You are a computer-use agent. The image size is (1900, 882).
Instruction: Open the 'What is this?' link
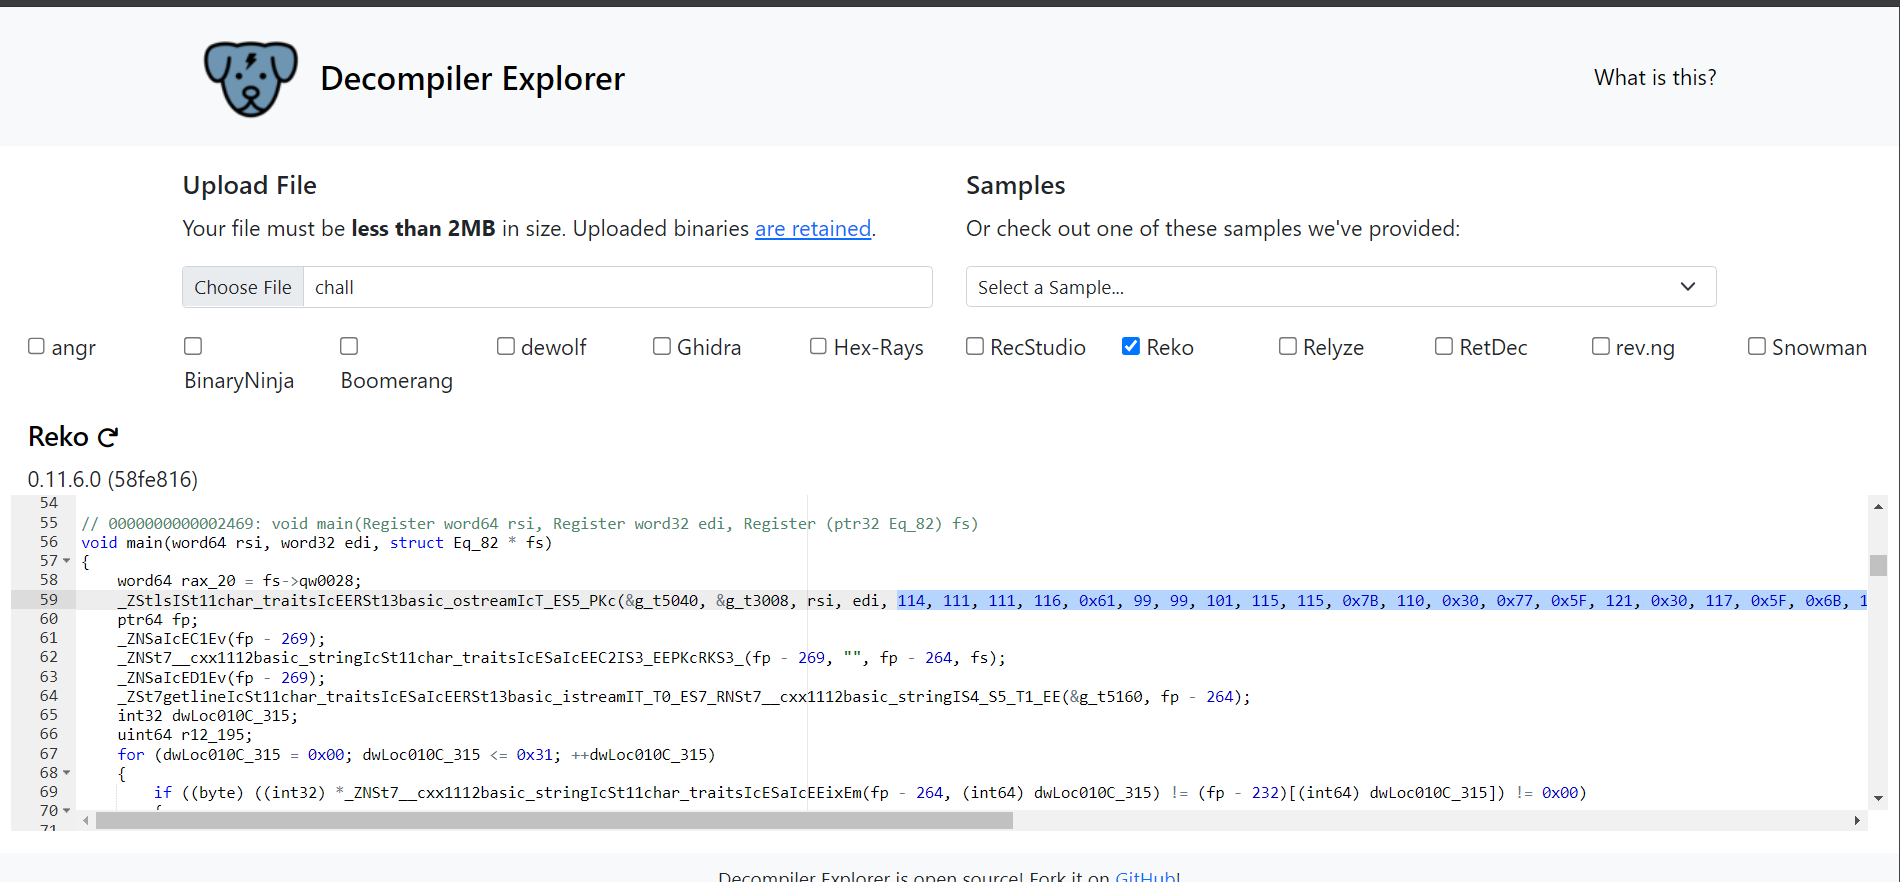(1655, 78)
